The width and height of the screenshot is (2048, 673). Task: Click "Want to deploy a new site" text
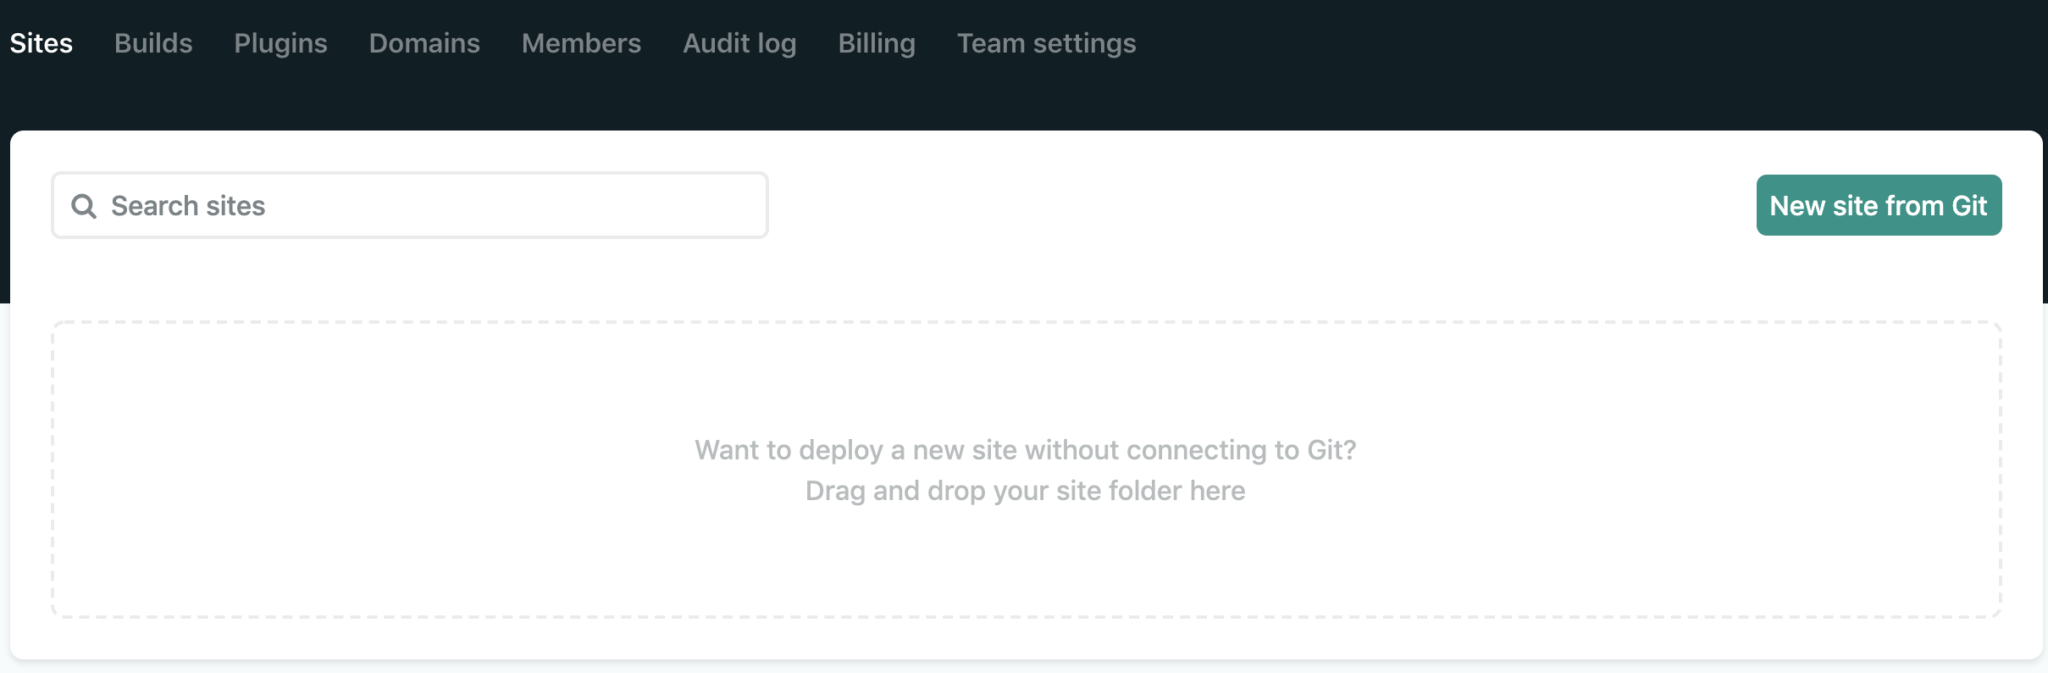(x=1025, y=450)
